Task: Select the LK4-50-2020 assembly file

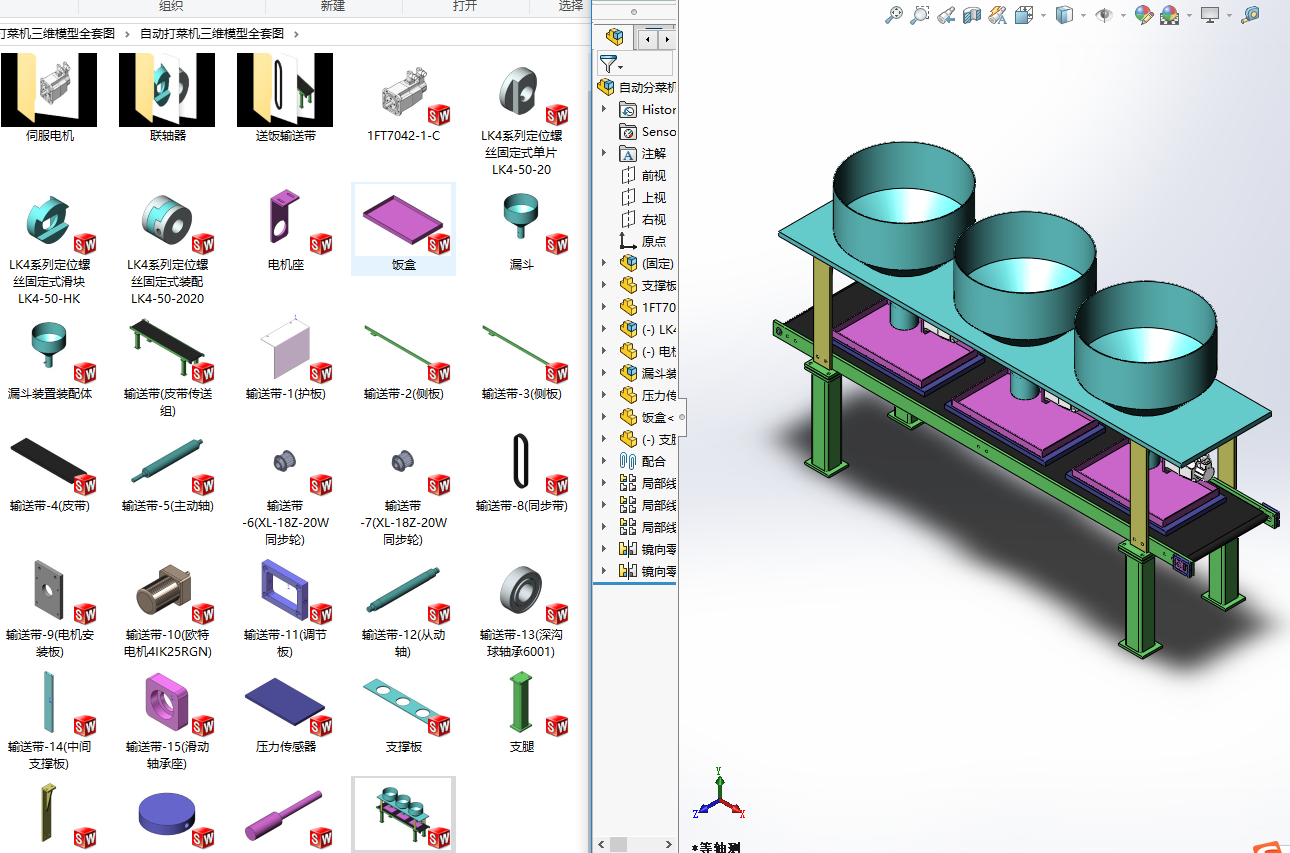Action: coord(168,250)
